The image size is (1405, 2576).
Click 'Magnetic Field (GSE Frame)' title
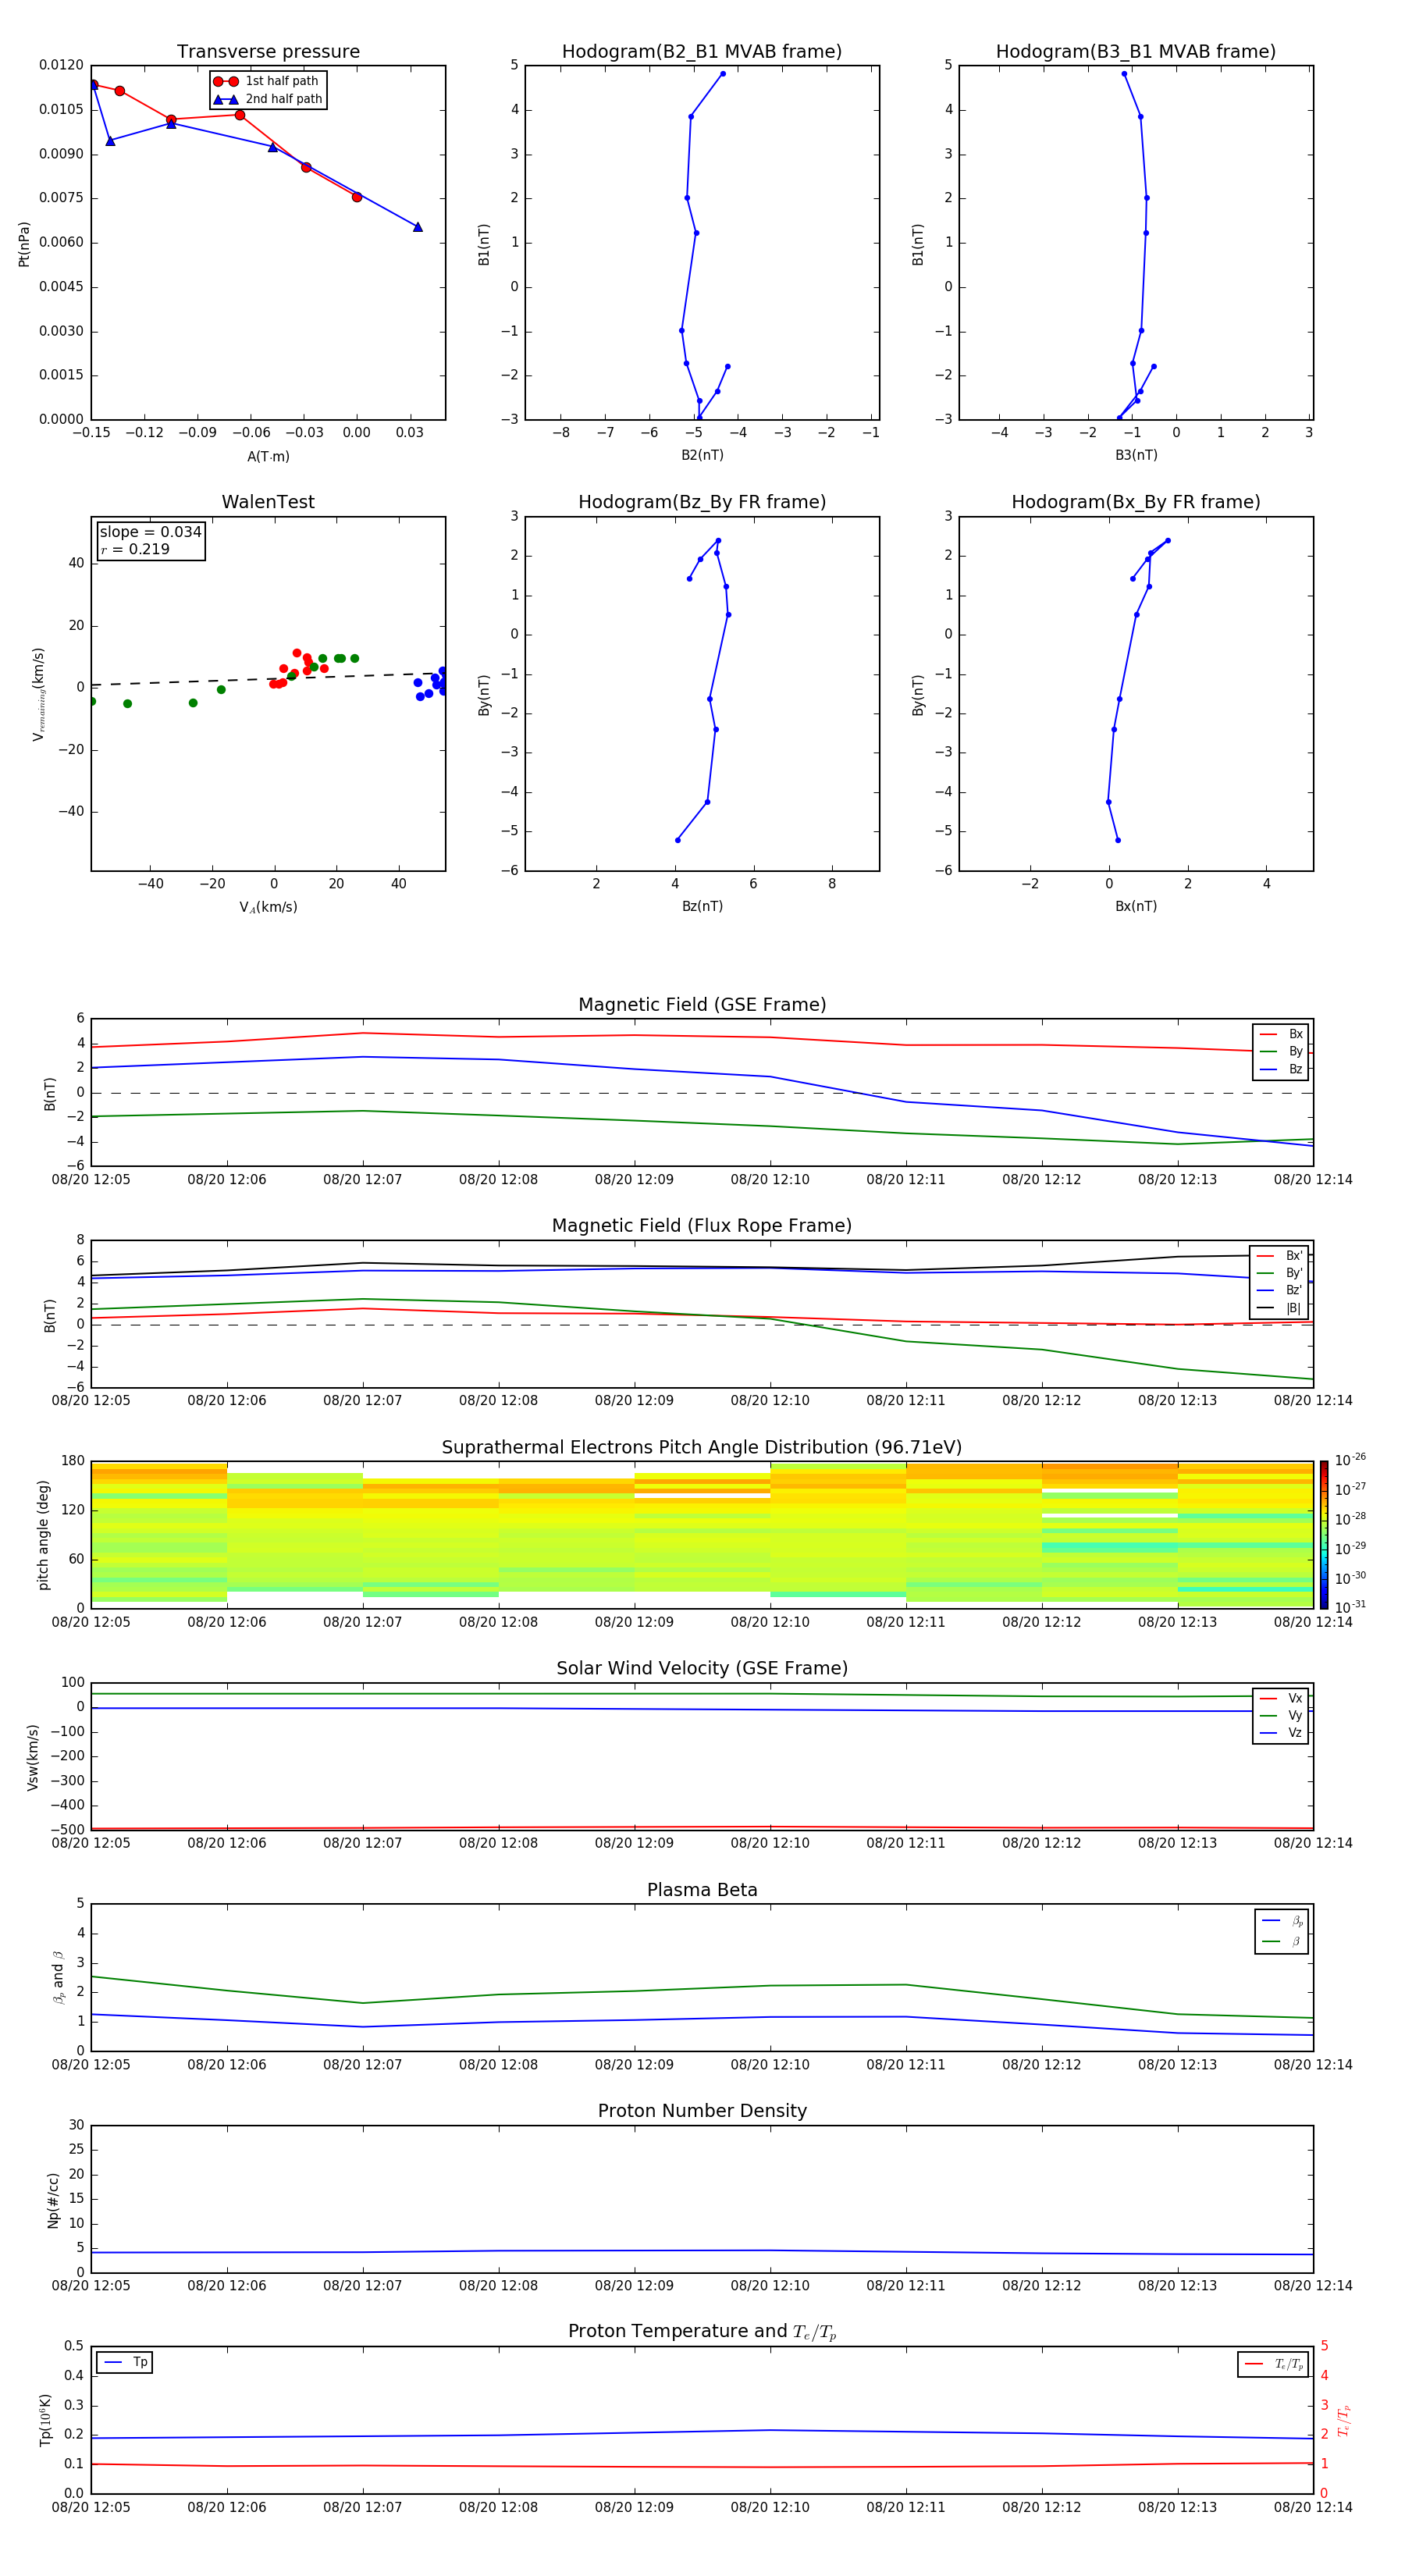[702, 1005]
